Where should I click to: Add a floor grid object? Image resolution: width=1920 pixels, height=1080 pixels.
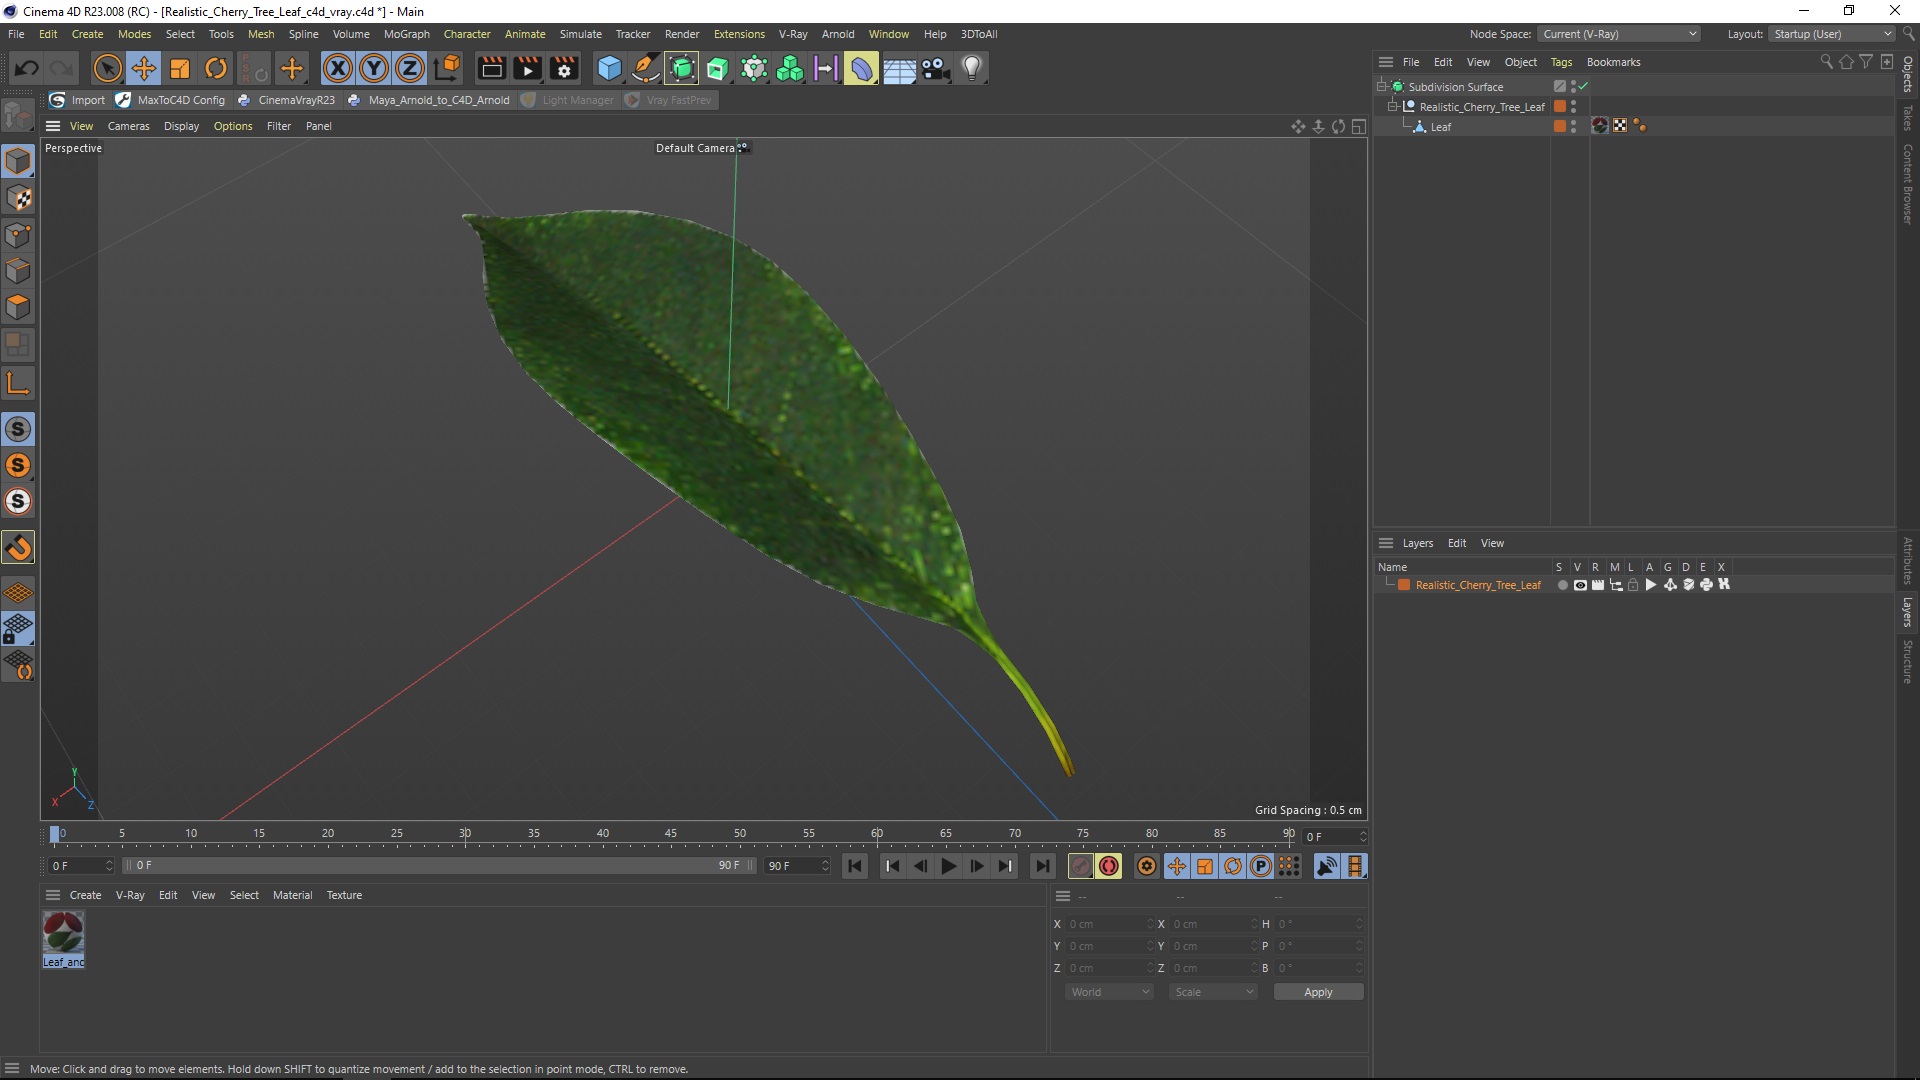point(899,68)
